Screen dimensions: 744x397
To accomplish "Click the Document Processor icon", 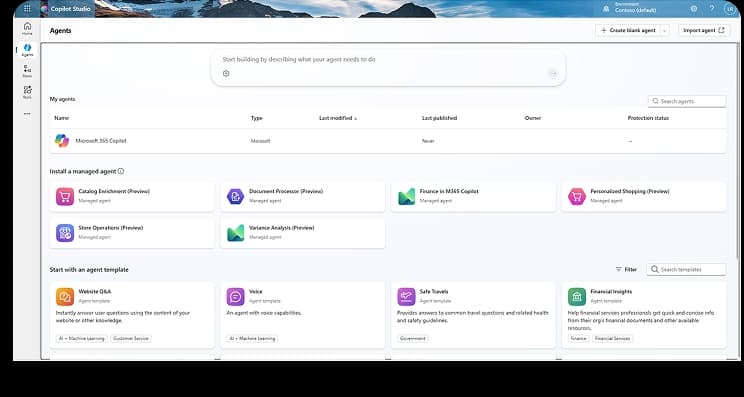I will 235,196.
